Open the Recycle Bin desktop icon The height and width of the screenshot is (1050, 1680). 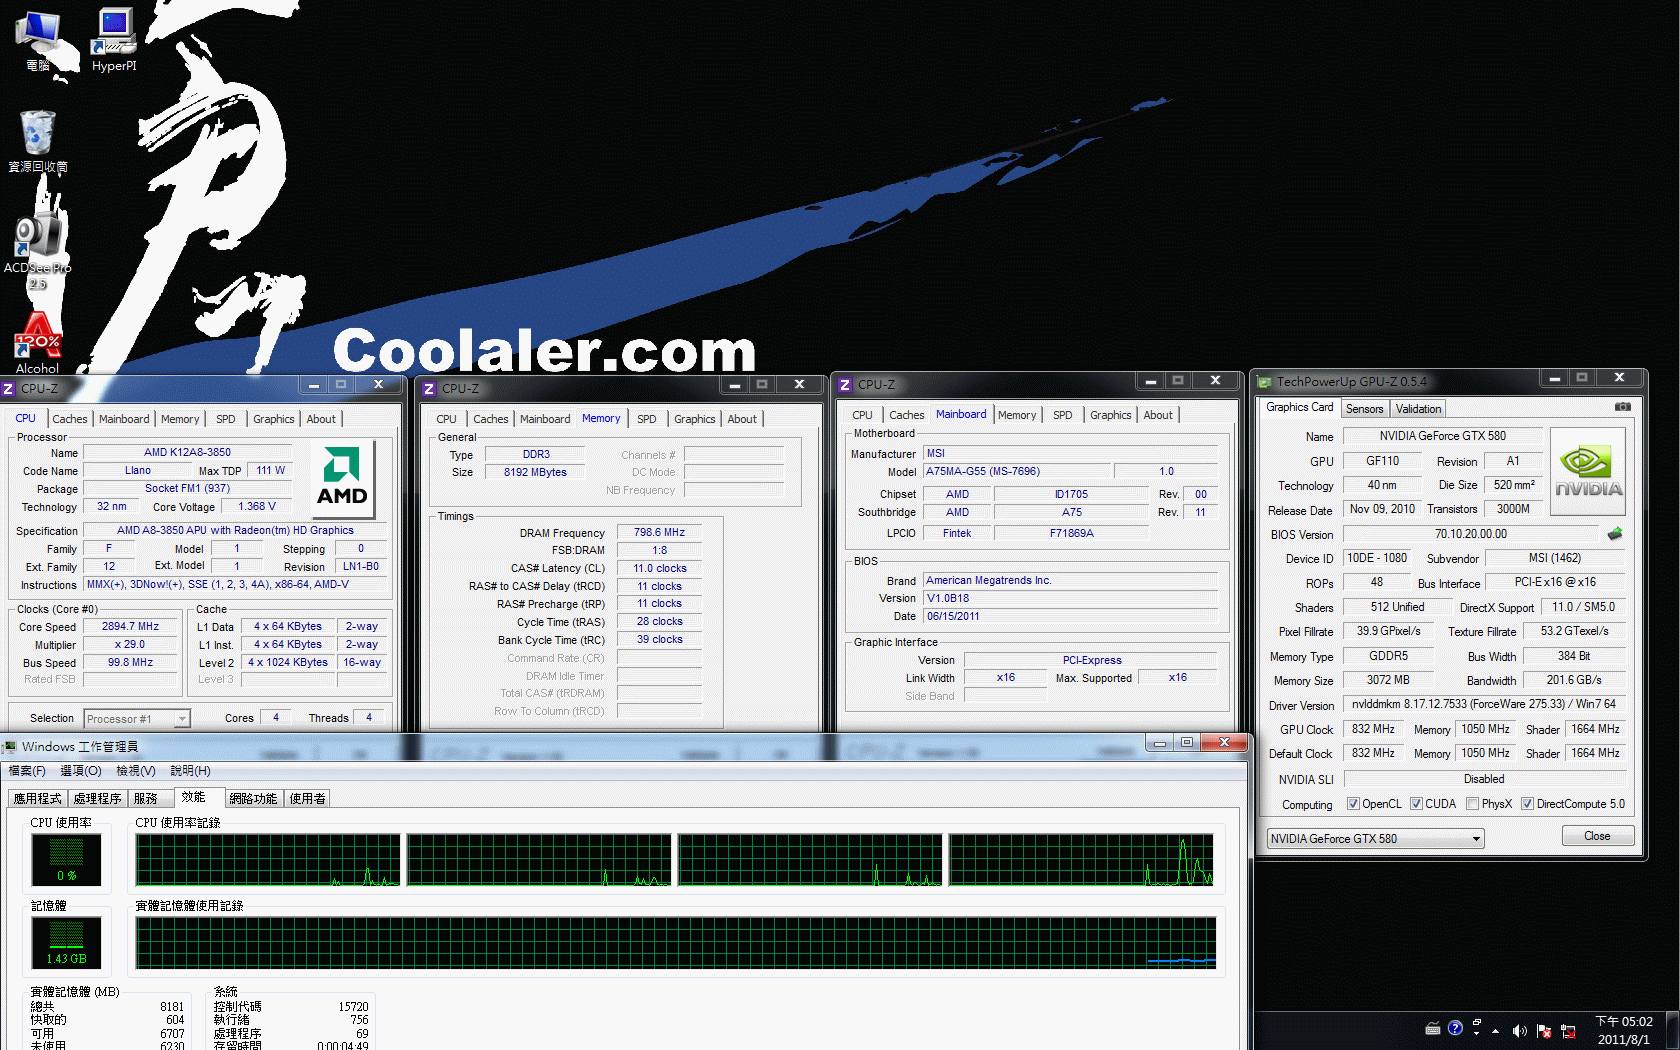click(x=38, y=141)
